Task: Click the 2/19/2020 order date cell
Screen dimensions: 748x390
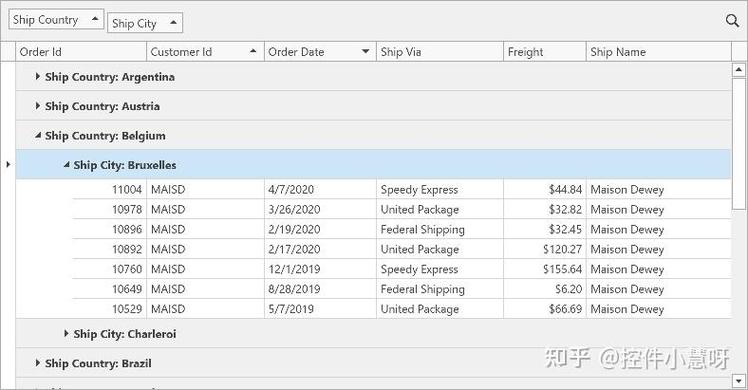Action: (320, 229)
